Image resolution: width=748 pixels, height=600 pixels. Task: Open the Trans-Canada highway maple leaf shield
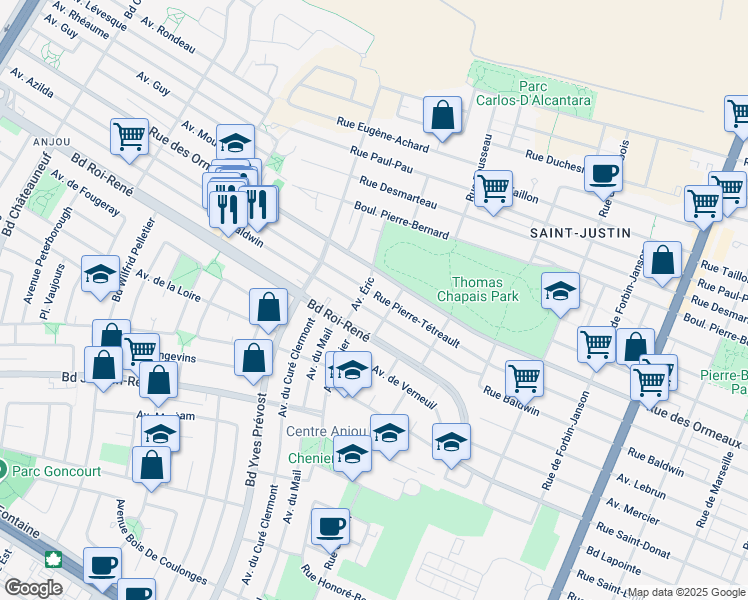[53, 559]
